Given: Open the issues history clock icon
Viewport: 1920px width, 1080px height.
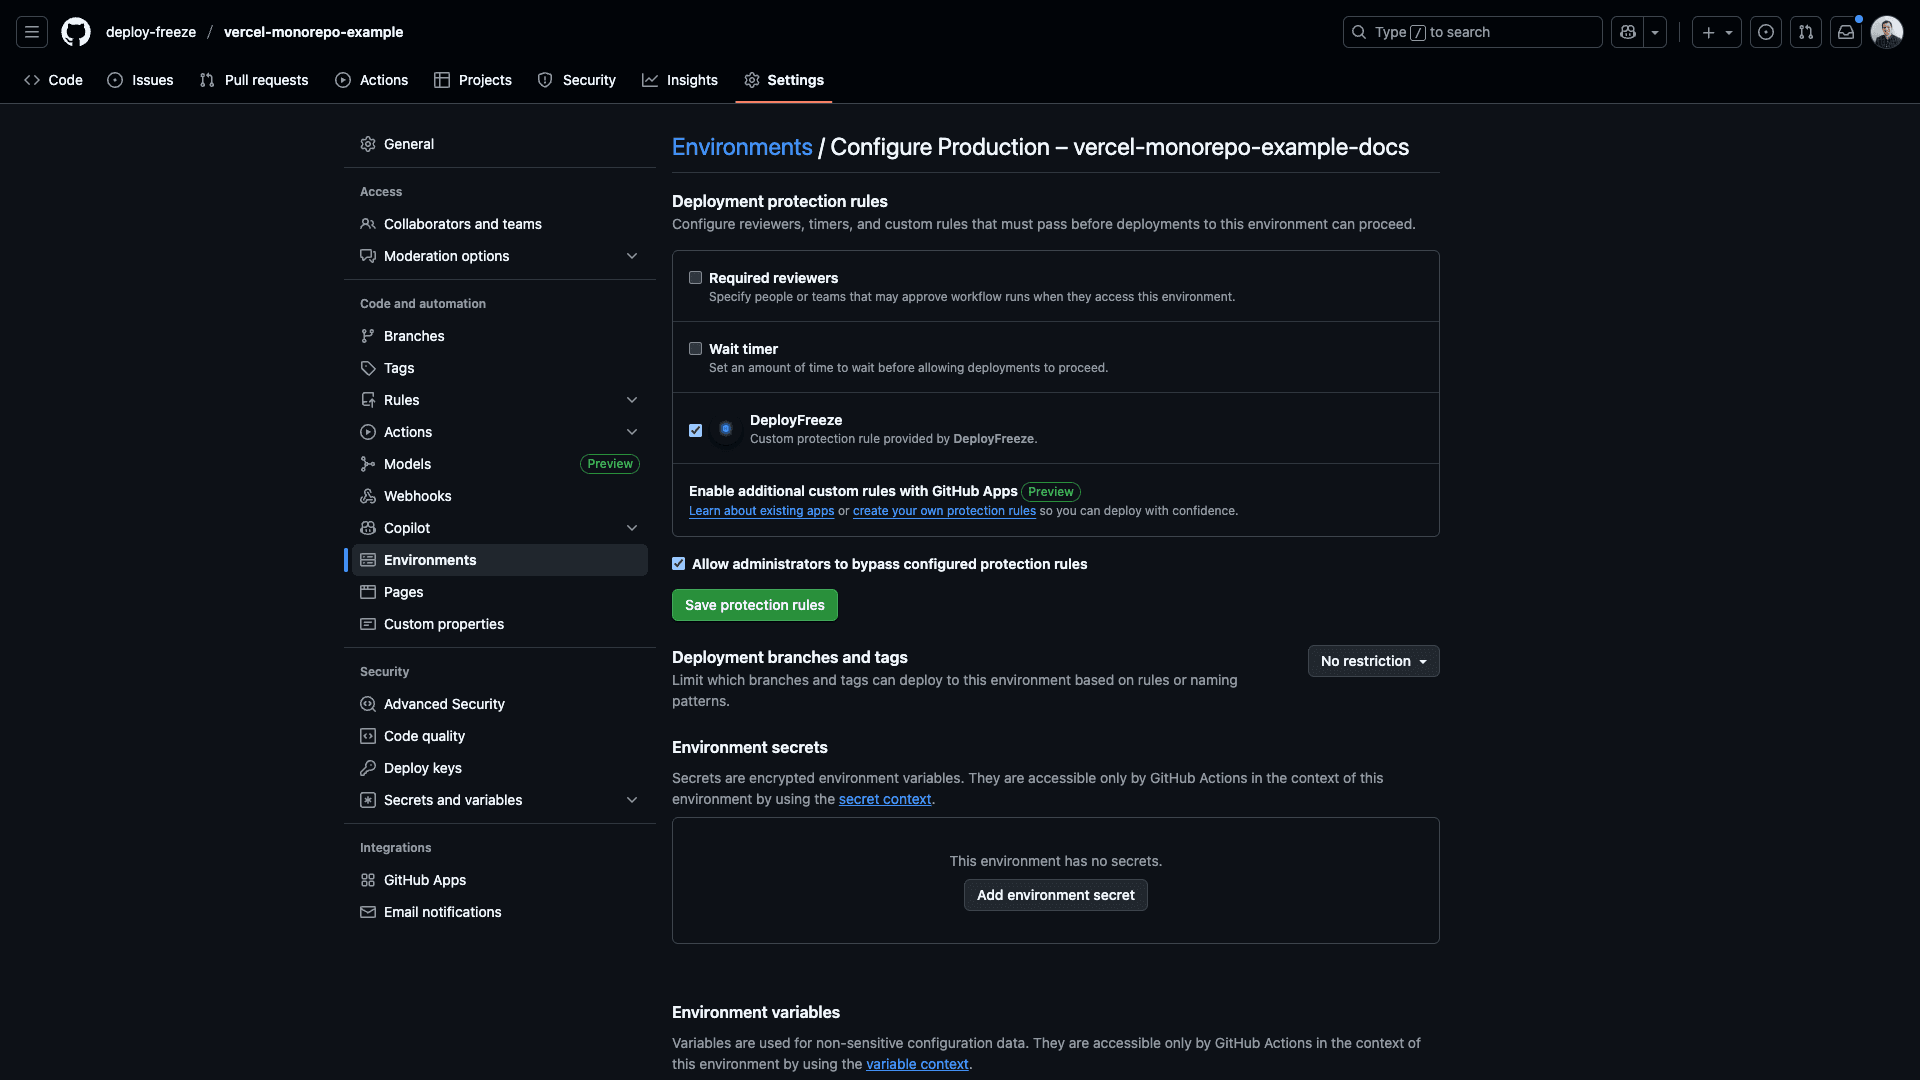Looking at the screenshot, I should click(x=1765, y=31).
